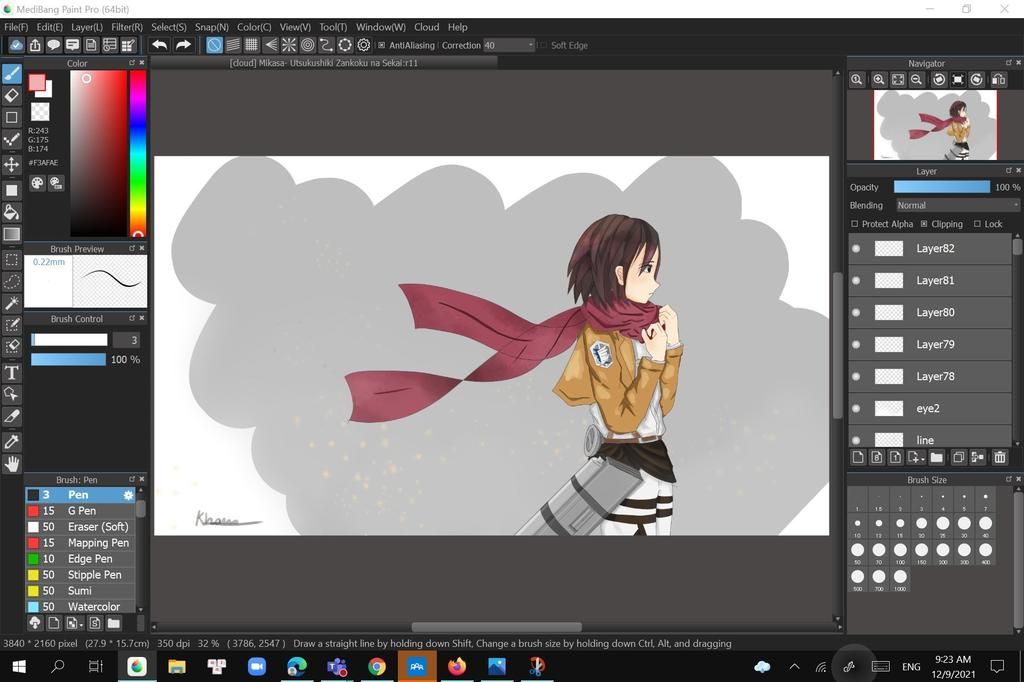Click the Redo arrow in toolbar
1024x682 pixels.
pos(184,45)
